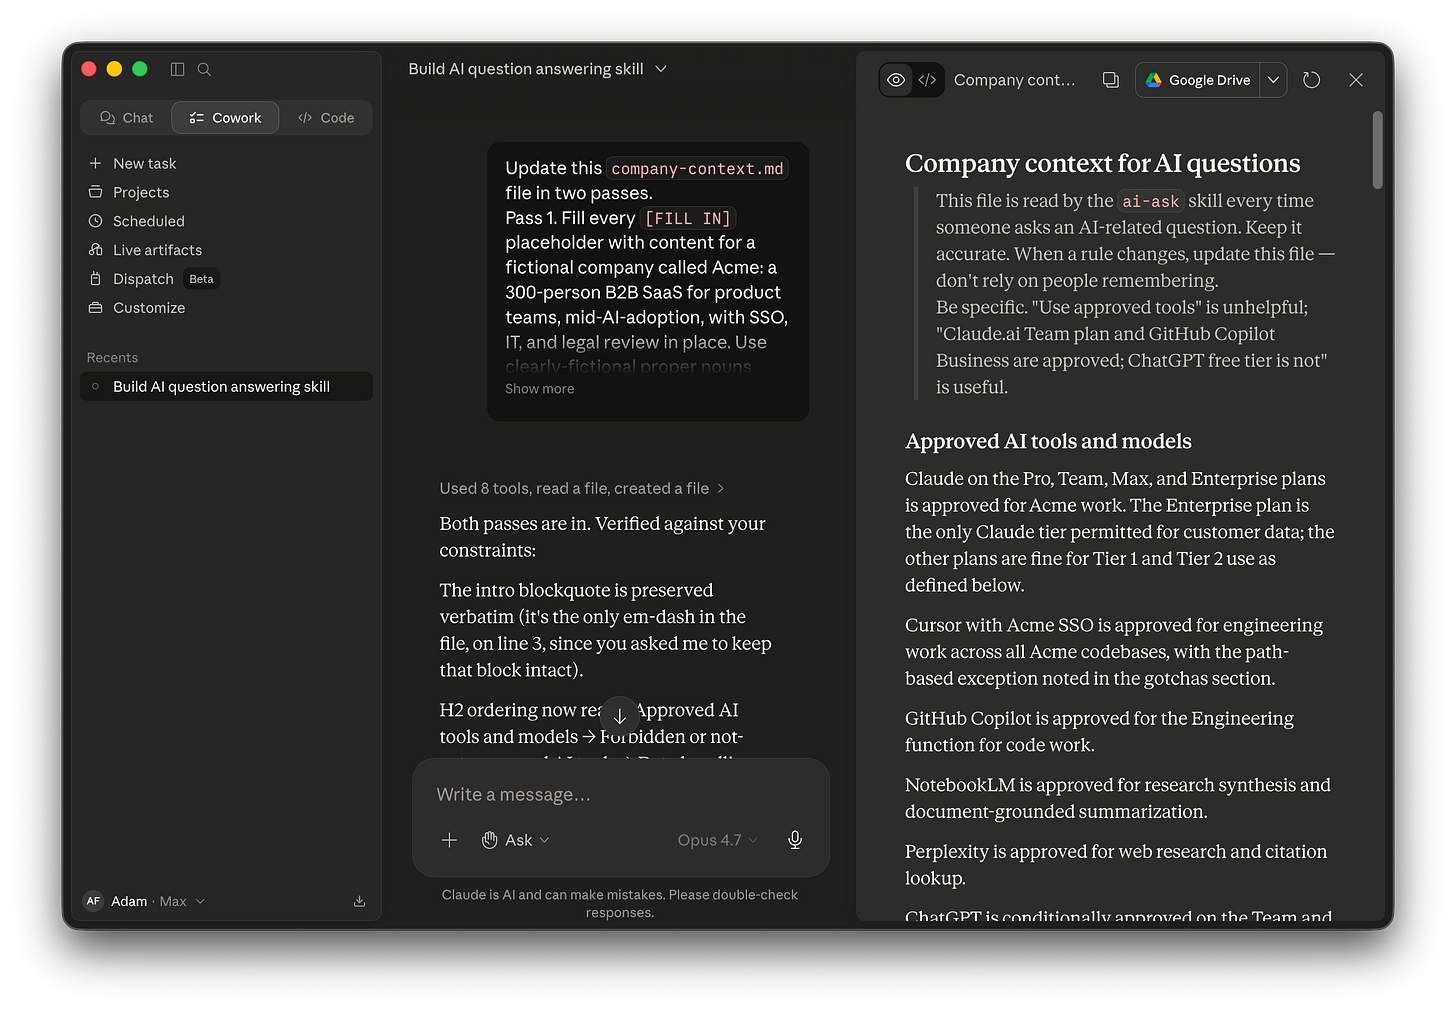Click the Approved AI tools and models heading
This screenshot has width=1456, height=1012.
(1048, 441)
